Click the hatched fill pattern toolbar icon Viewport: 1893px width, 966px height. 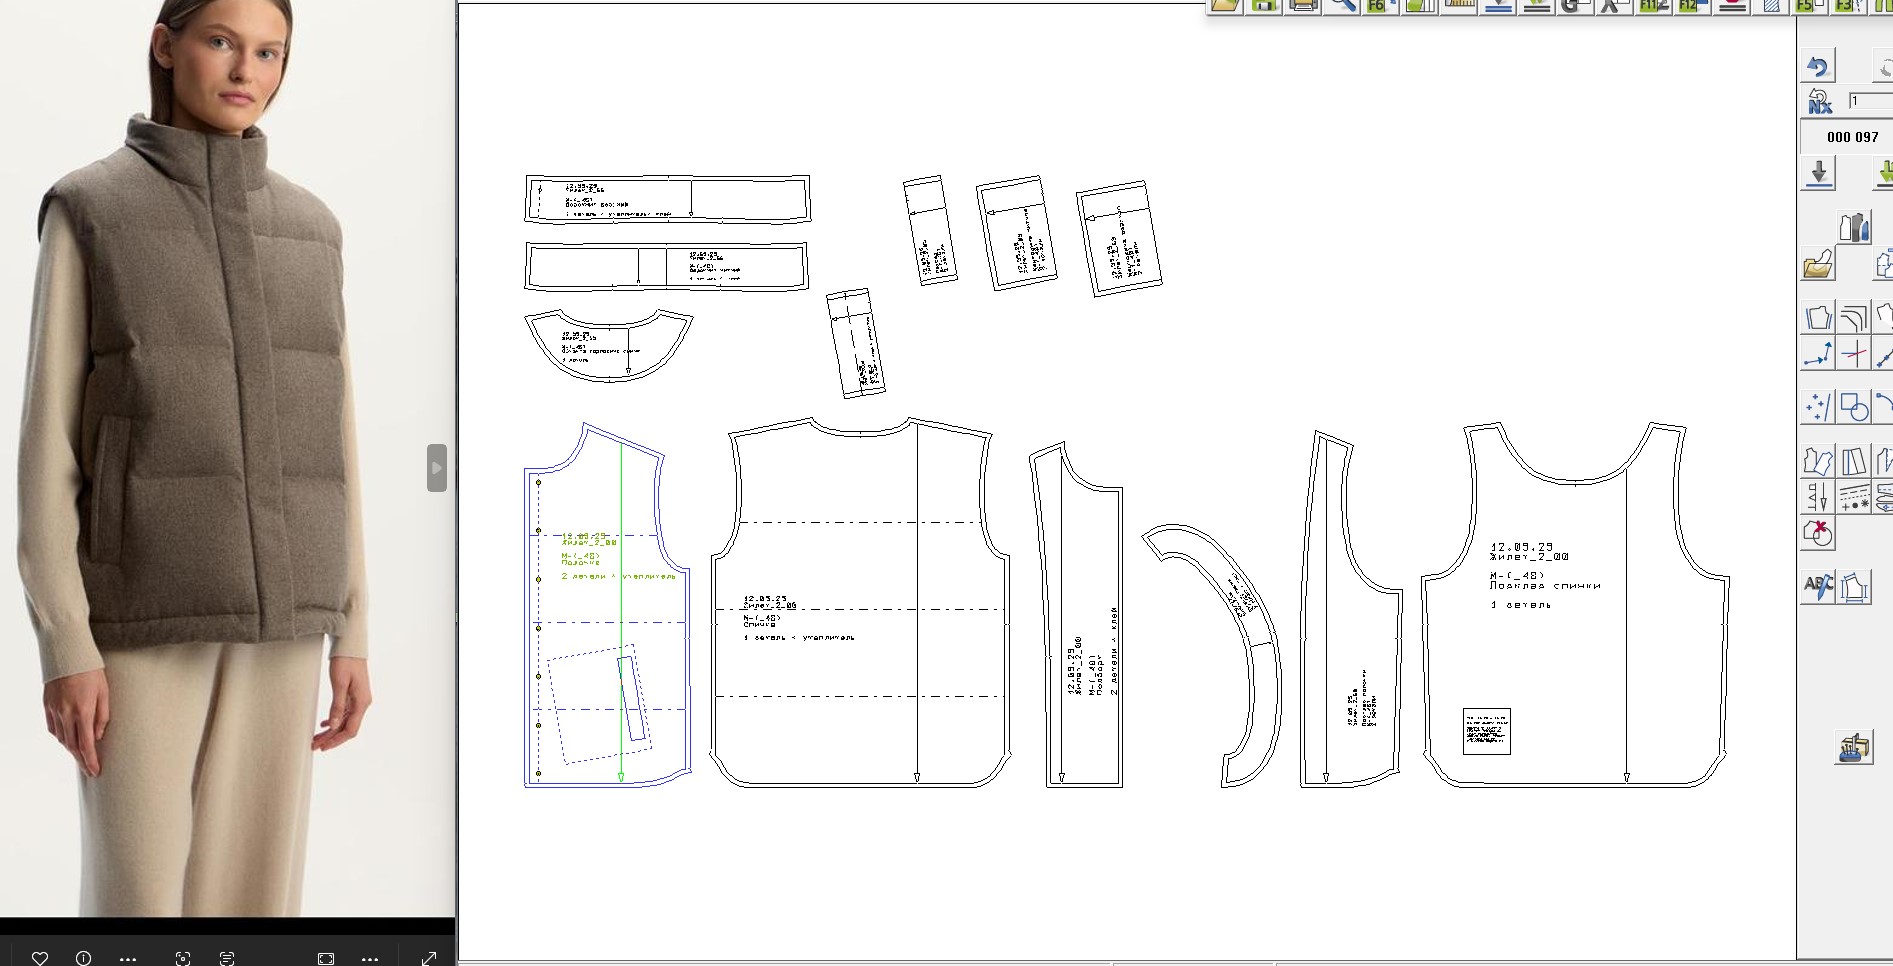pos(1771,5)
